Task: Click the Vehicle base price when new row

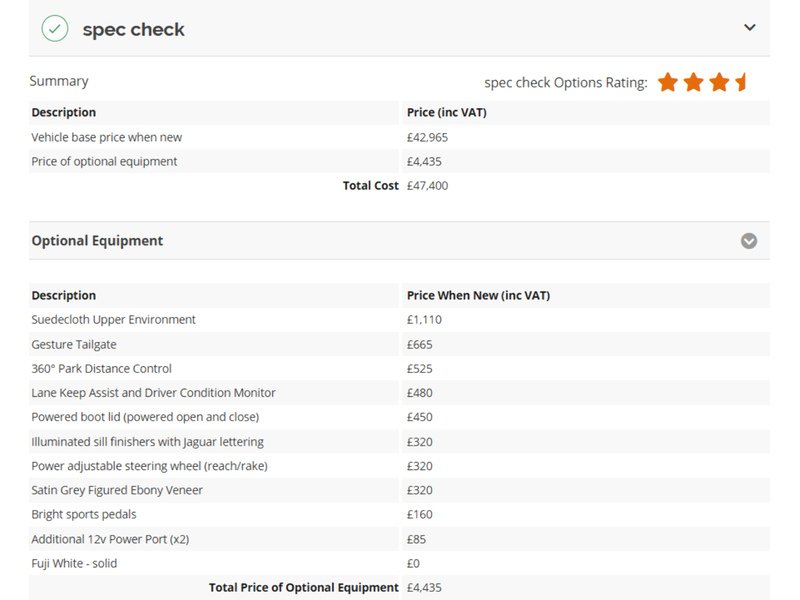Action: coord(399,137)
